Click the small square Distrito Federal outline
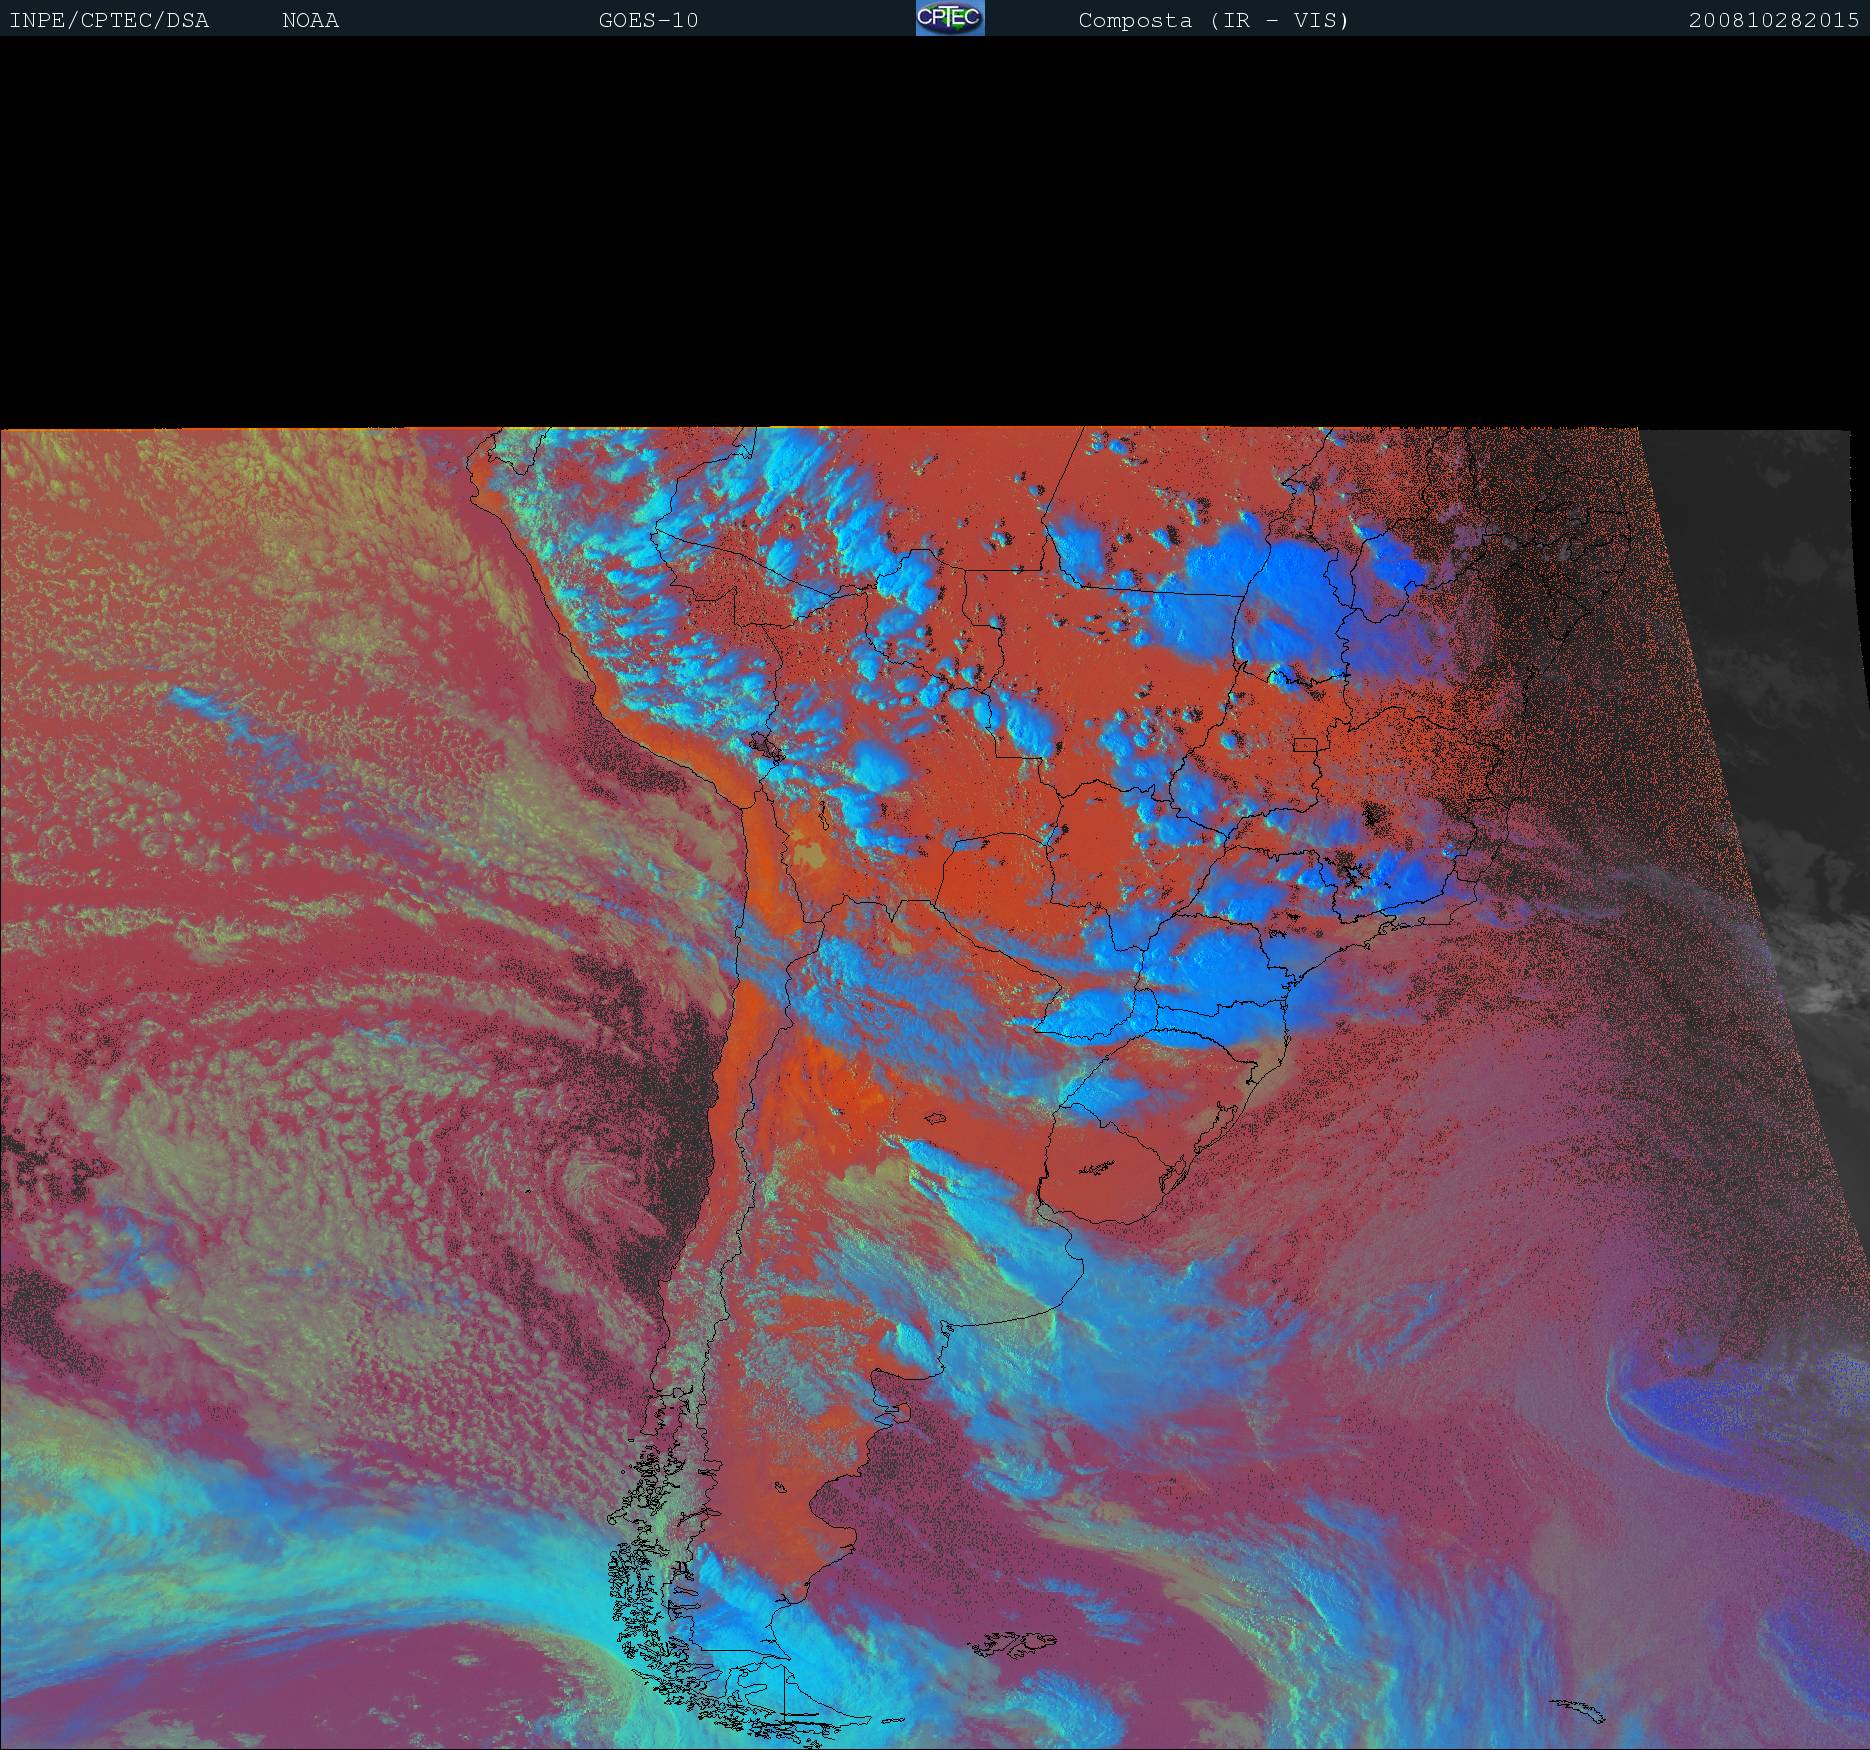The width and height of the screenshot is (1870, 1750). (x=1305, y=744)
